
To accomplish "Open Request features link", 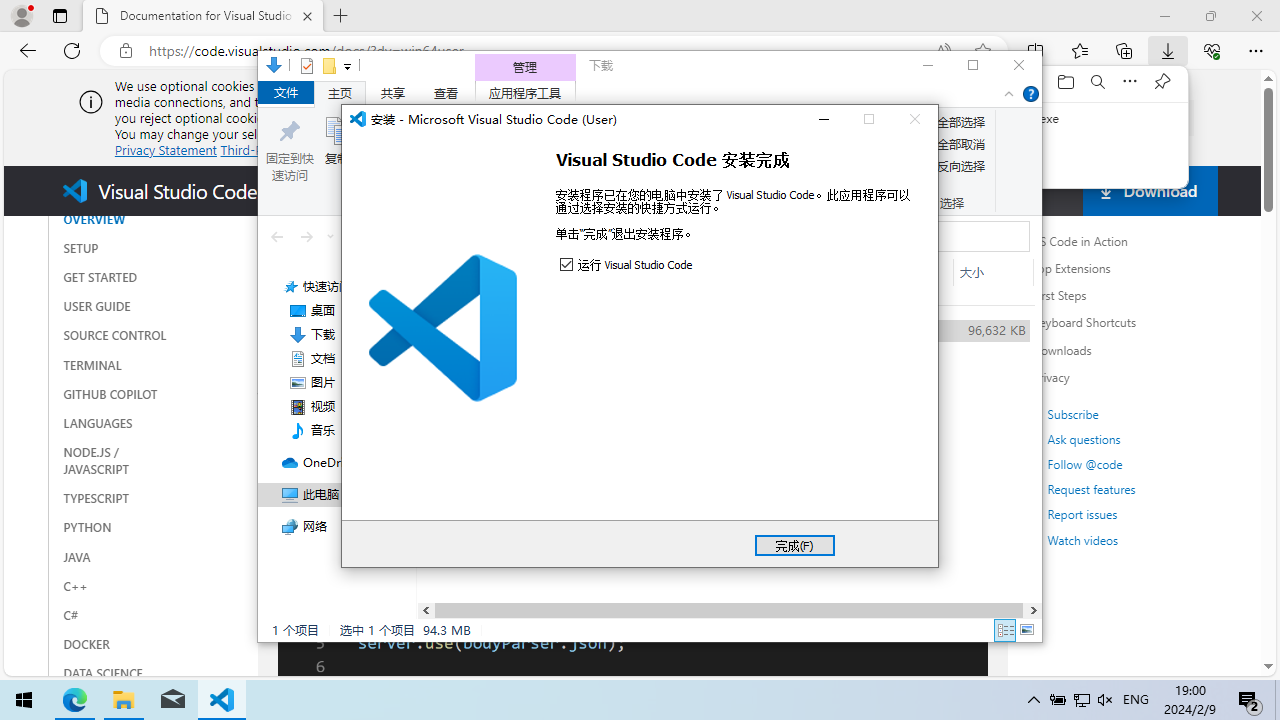I will point(1091,489).
